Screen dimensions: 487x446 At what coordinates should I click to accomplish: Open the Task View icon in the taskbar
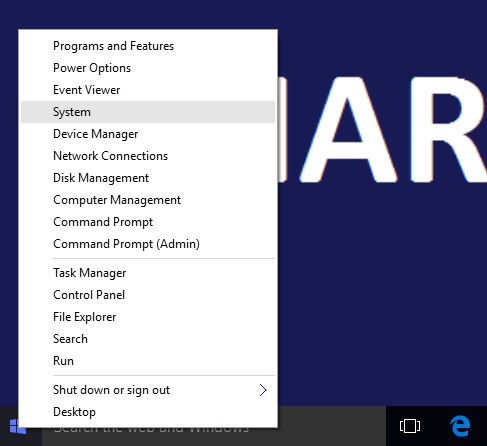[410, 426]
